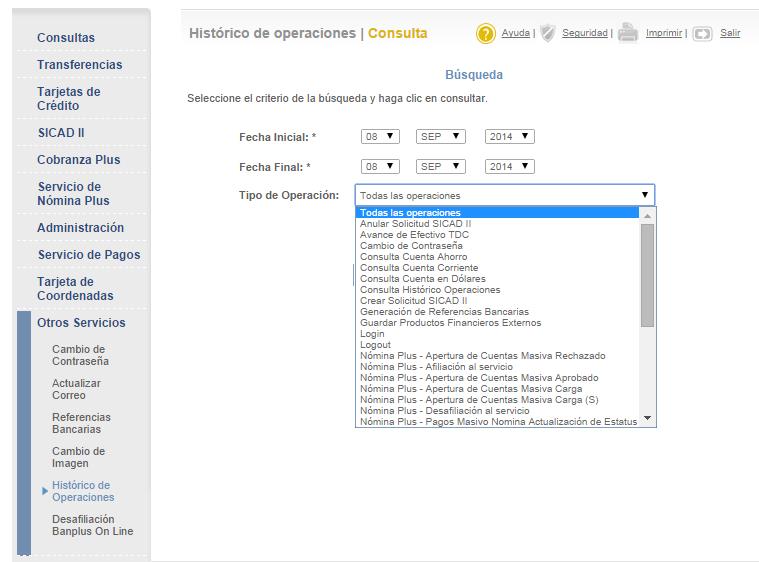Choose Anular Solicitud SICAD II option
This screenshot has height=562, width=759.
[x=497, y=224]
